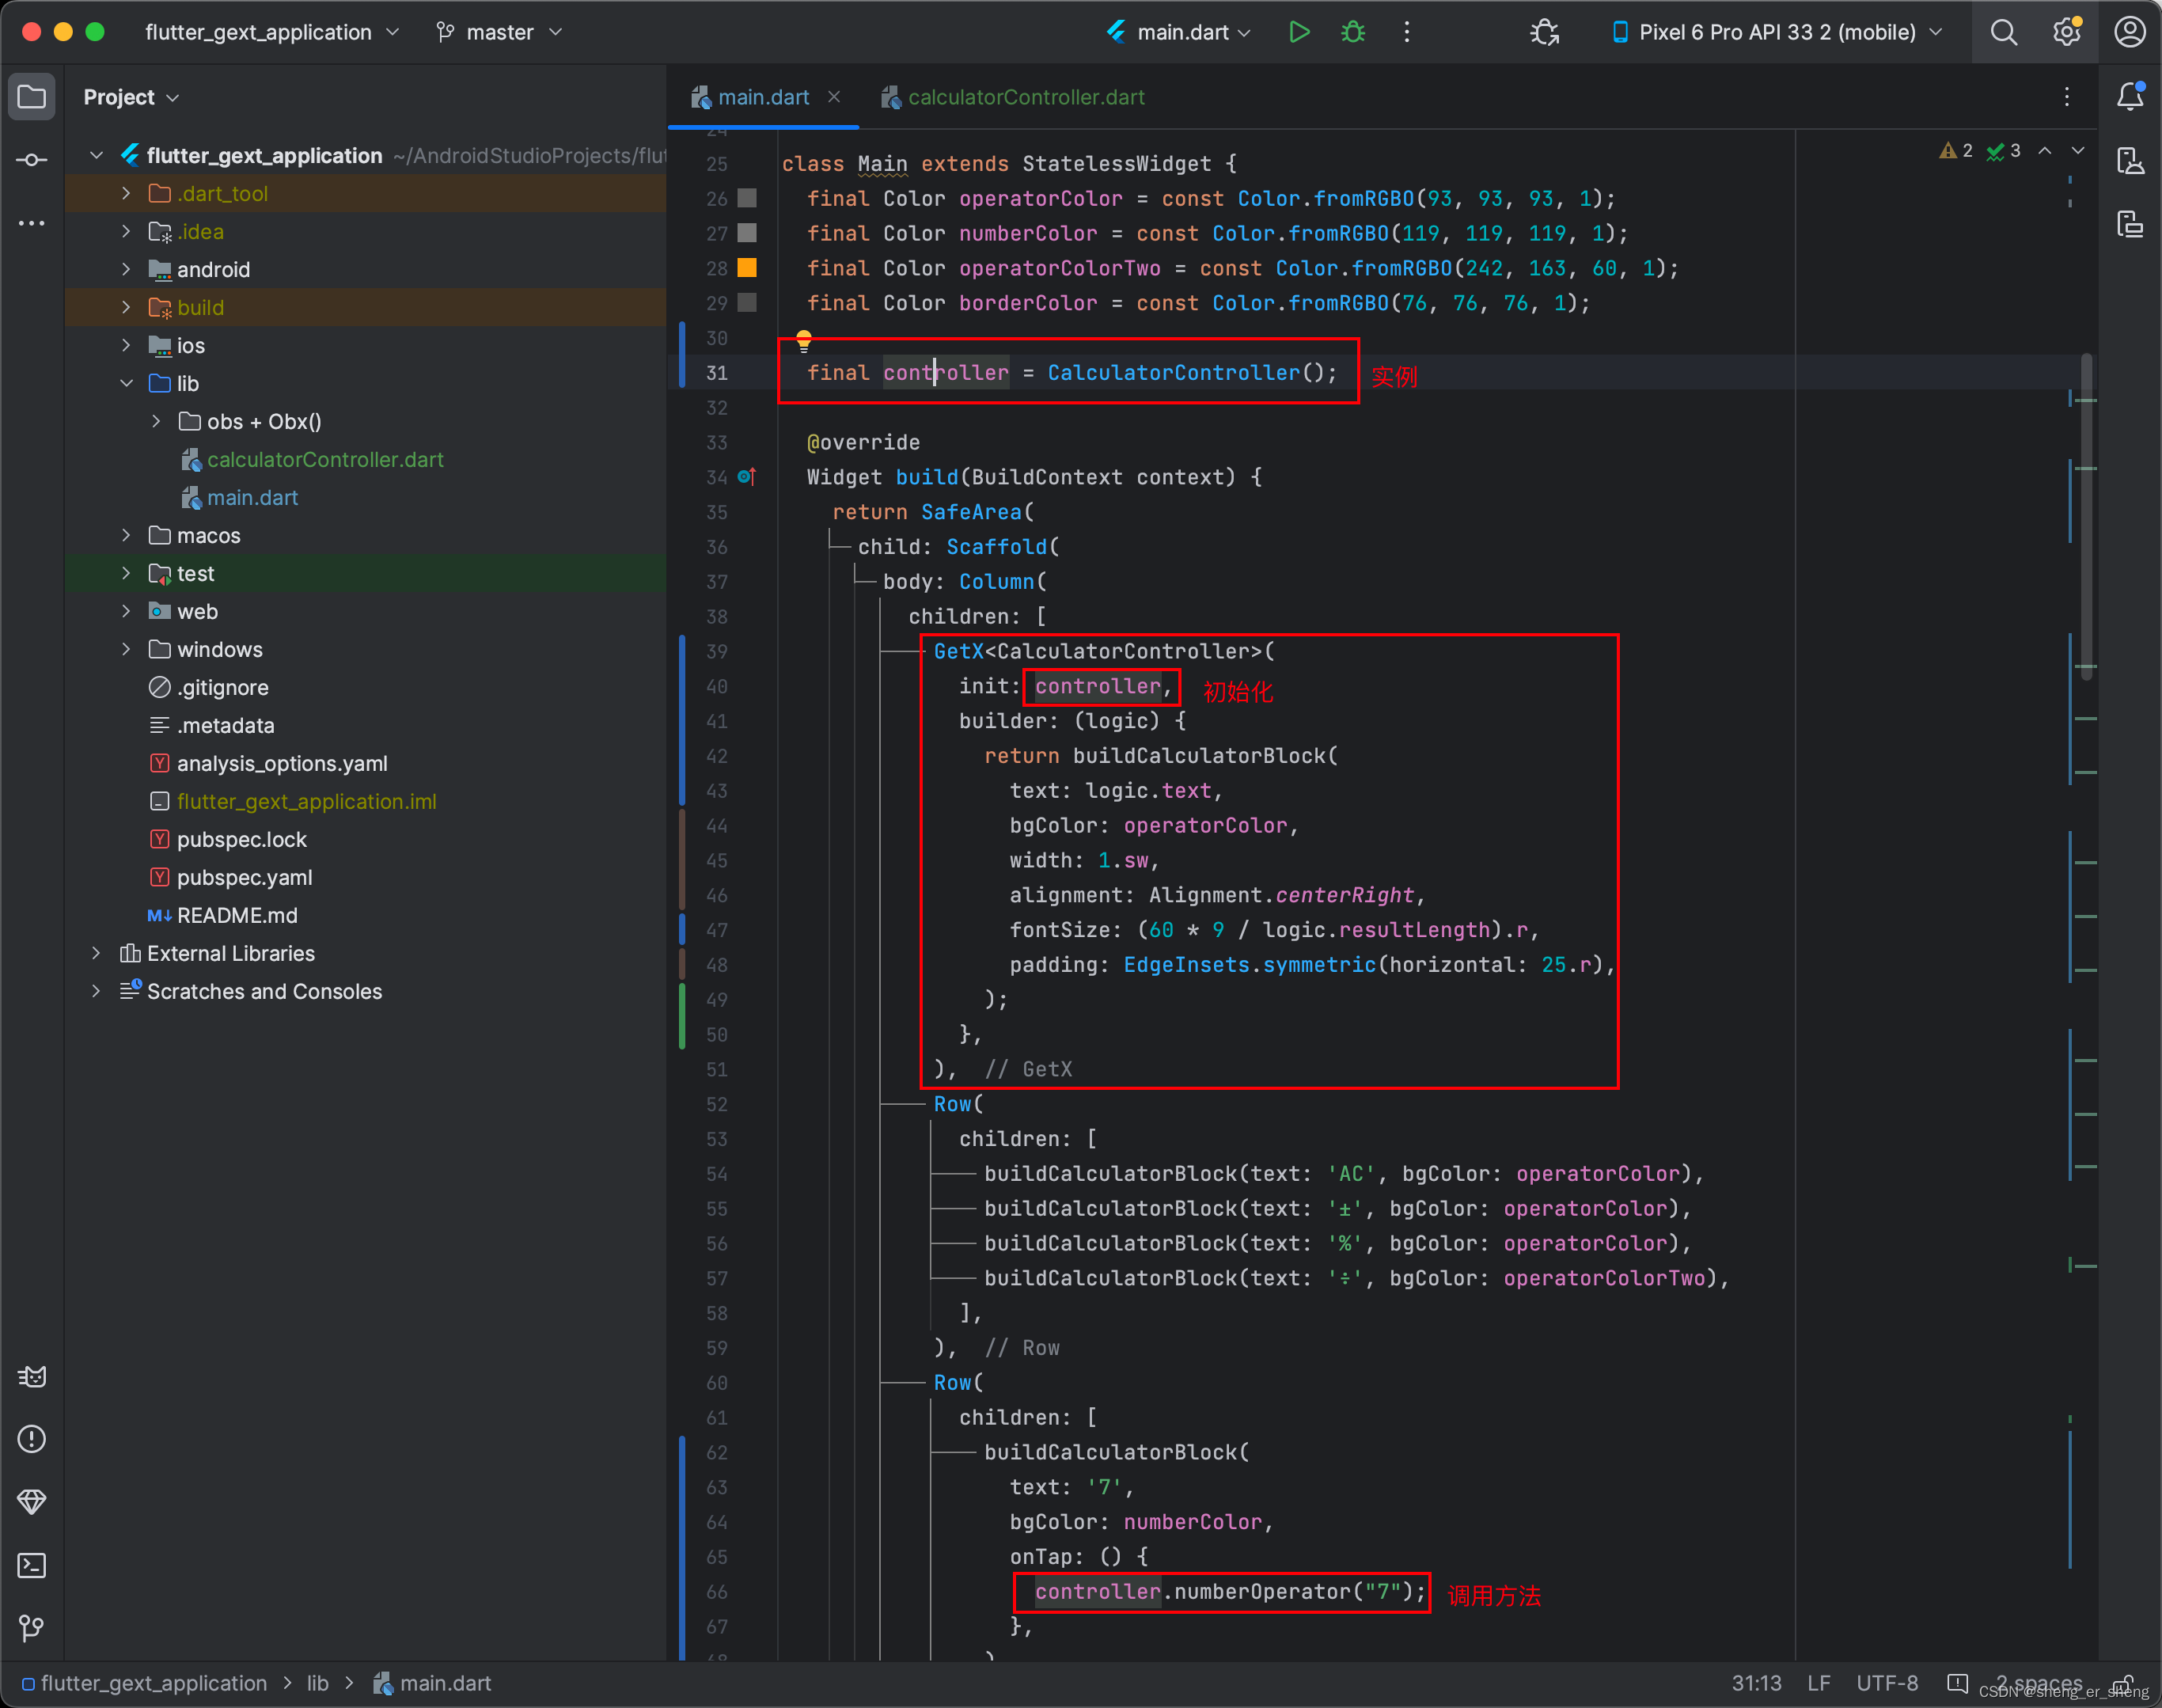Click the flutter_gext_application project dropdown

(271, 33)
